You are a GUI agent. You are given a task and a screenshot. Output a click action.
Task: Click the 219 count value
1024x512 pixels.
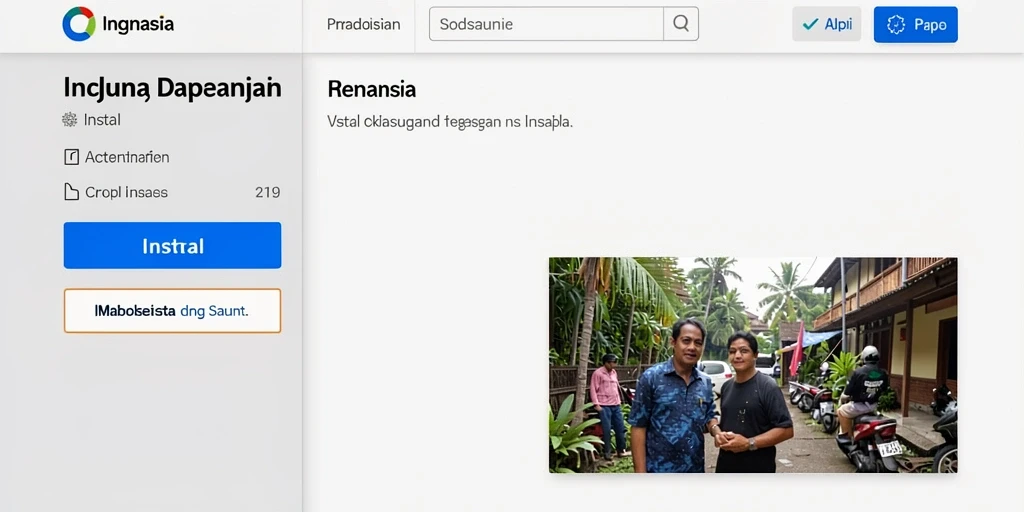click(268, 192)
